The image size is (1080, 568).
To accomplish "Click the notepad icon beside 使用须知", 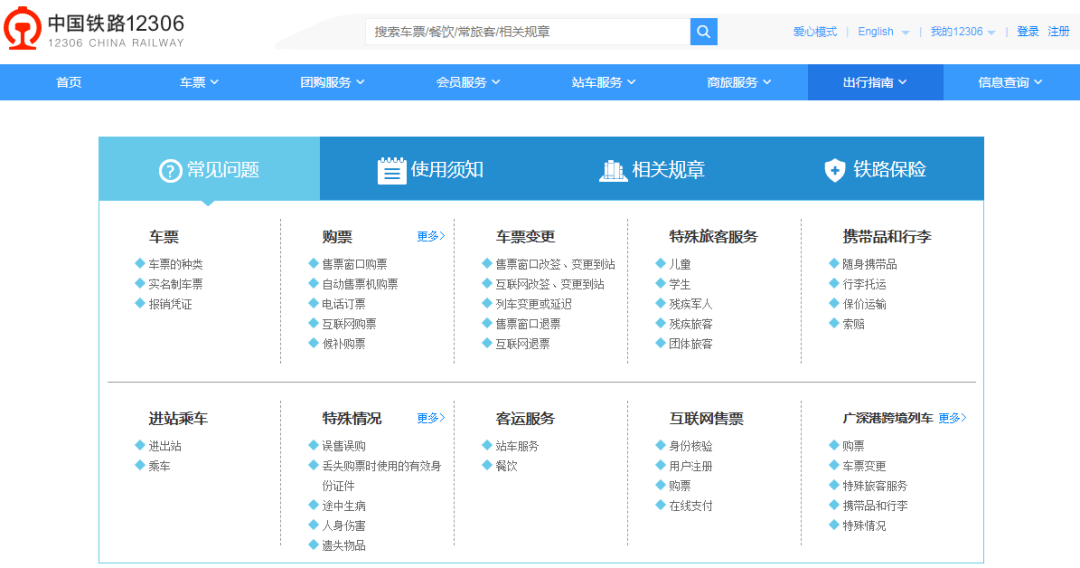I will [x=391, y=171].
